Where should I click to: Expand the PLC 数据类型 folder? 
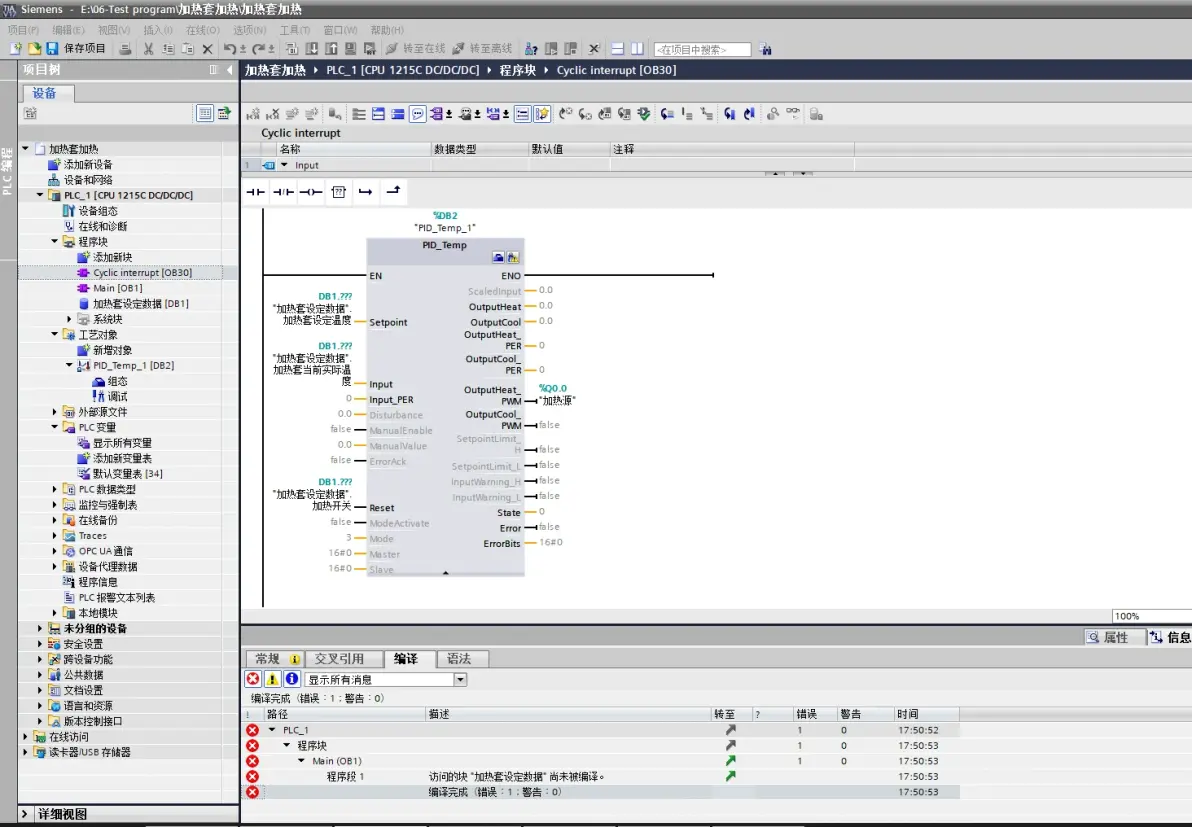(x=55, y=490)
